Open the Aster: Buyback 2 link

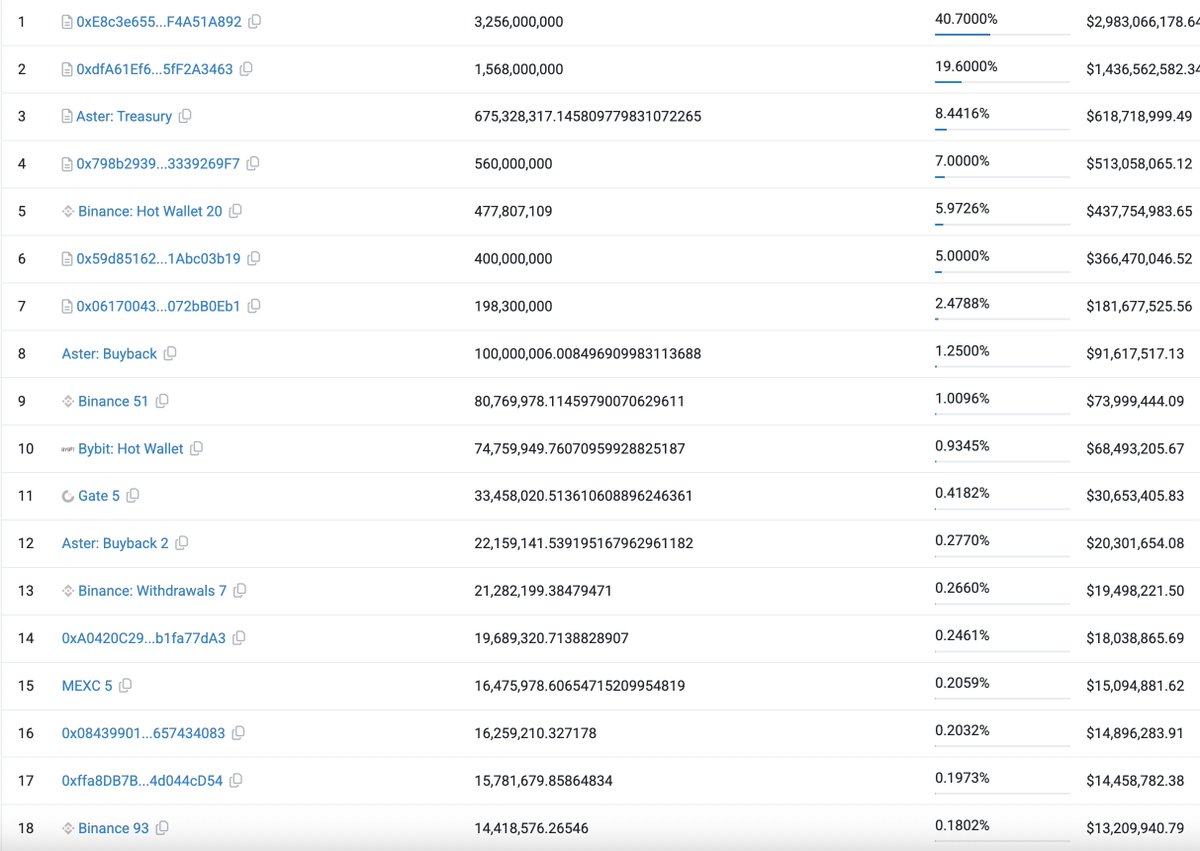pos(115,543)
